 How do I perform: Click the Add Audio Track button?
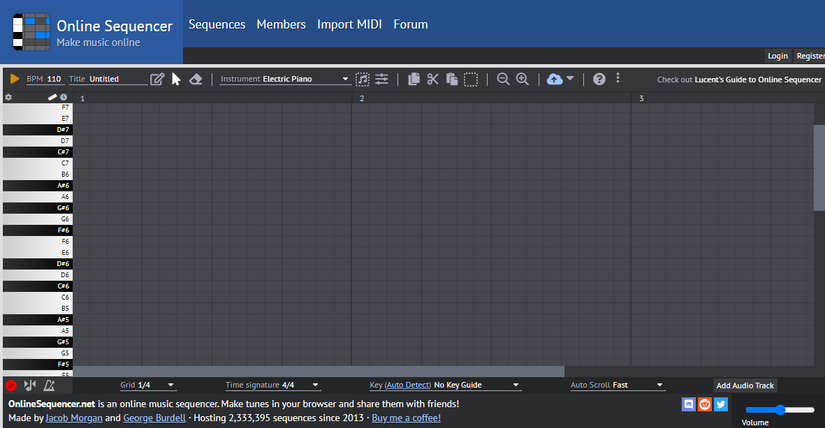pyautogui.click(x=745, y=385)
